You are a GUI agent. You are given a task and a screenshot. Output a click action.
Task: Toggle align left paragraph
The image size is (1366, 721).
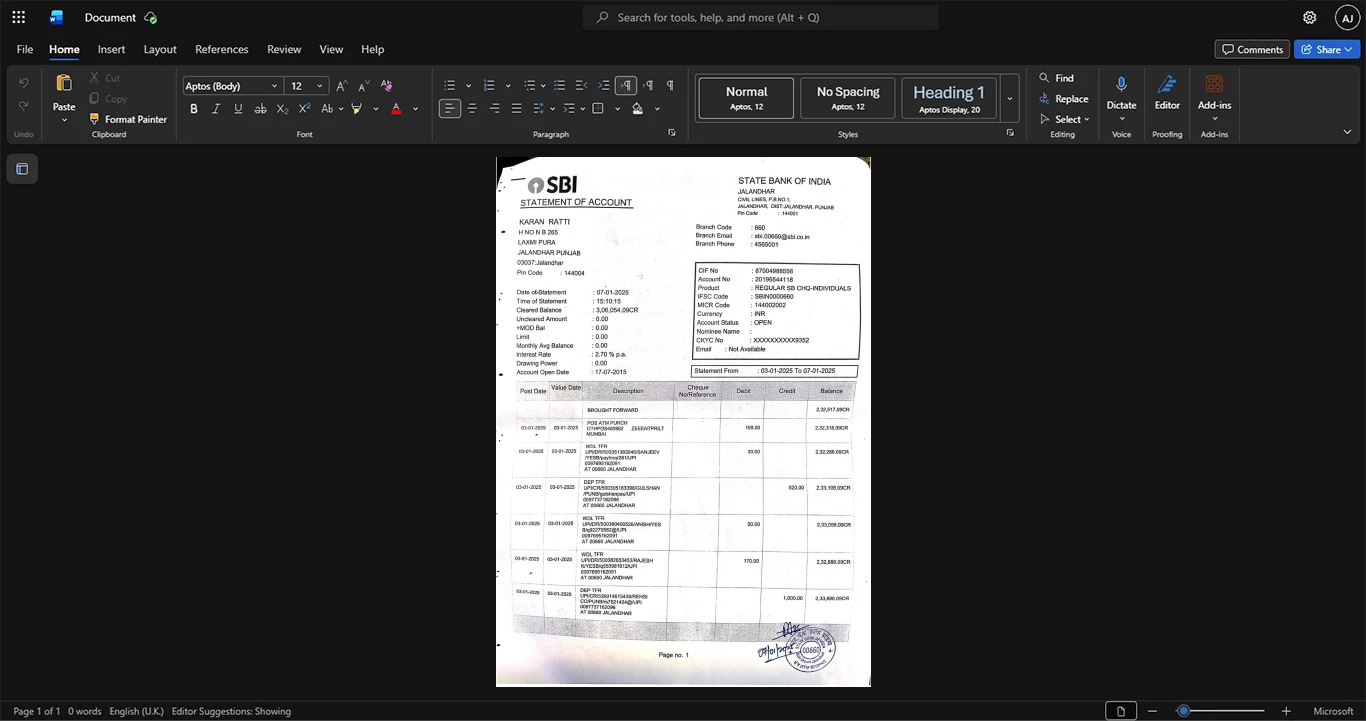tap(450, 108)
